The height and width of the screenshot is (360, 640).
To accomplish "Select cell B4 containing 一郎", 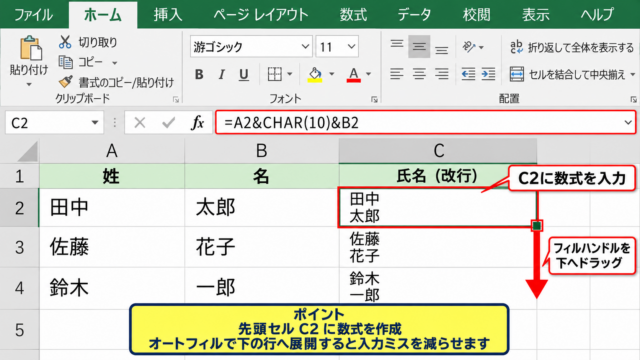I will [x=262, y=288].
